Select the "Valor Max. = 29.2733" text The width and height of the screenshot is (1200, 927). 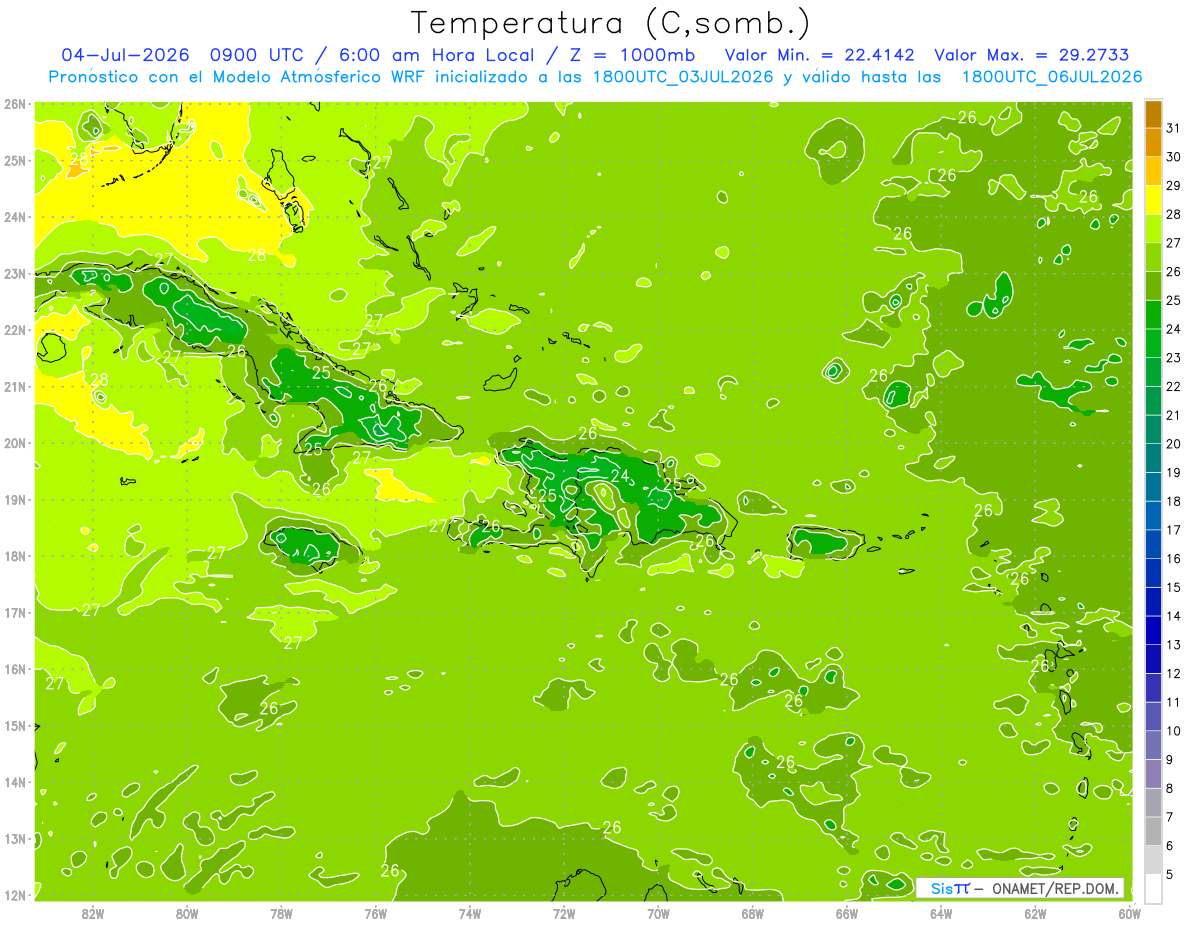(1032, 55)
